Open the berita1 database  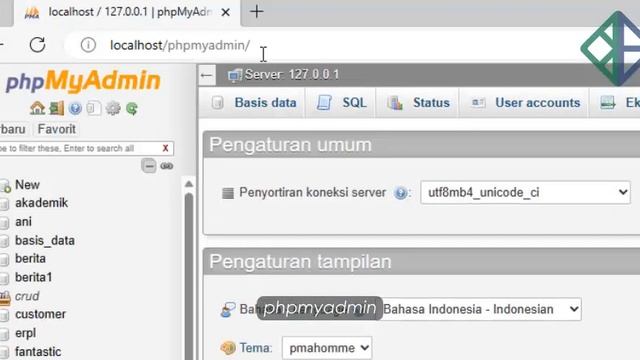(33, 277)
